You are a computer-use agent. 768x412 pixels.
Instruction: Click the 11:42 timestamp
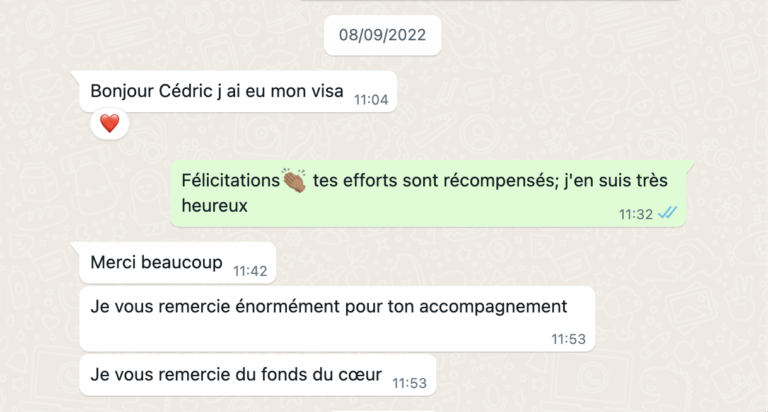point(250,271)
